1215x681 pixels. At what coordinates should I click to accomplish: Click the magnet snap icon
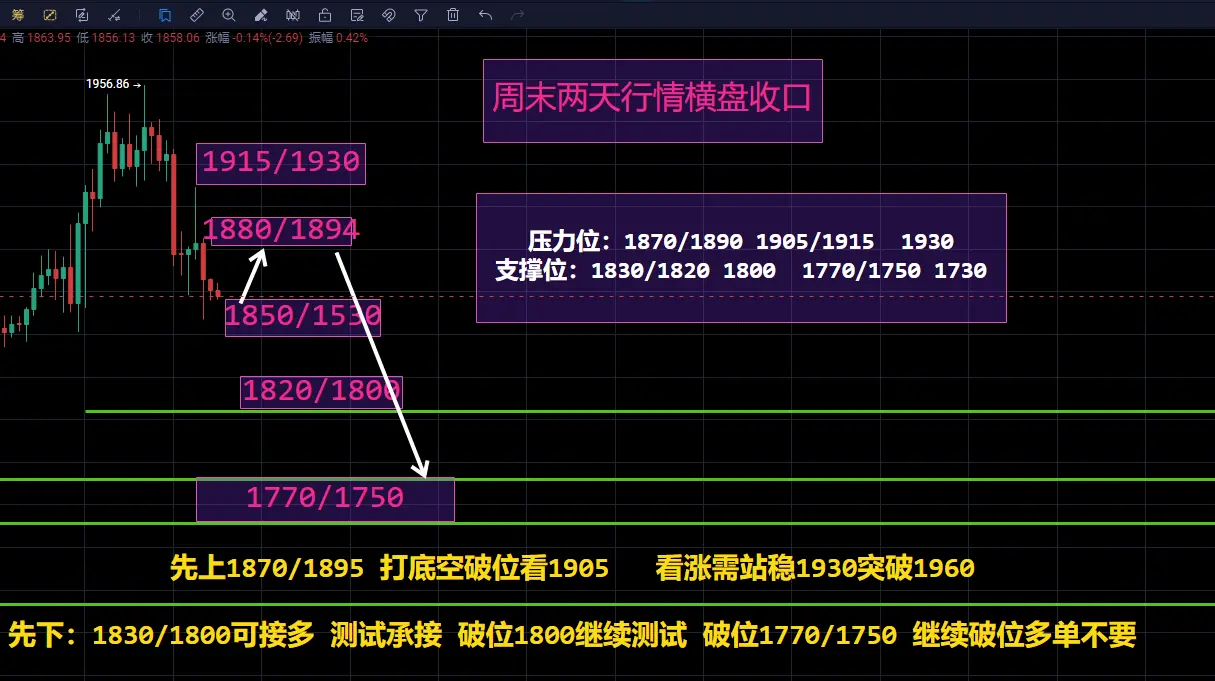pyautogui.click(x=389, y=15)
